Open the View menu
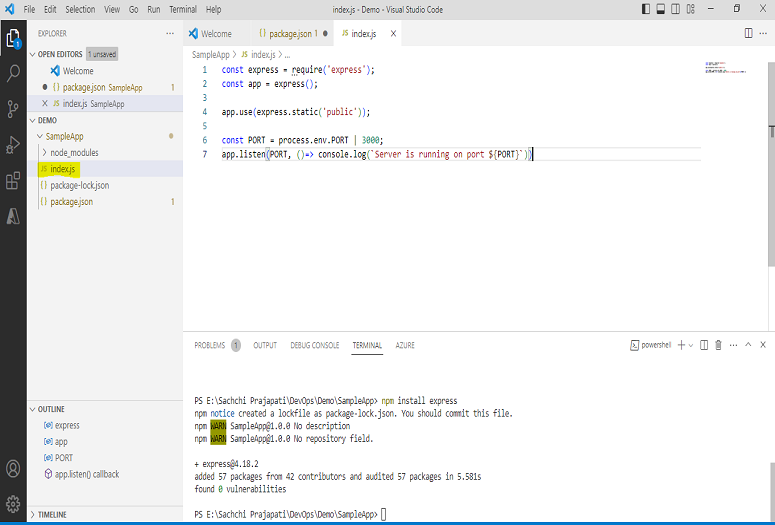Image resolution: width=775 pixels, height=525 pixels. point(112,9)
